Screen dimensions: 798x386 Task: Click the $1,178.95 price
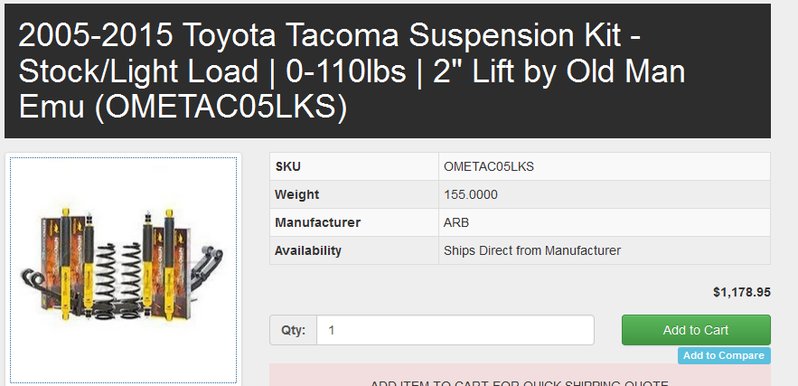tap(742, 292)
